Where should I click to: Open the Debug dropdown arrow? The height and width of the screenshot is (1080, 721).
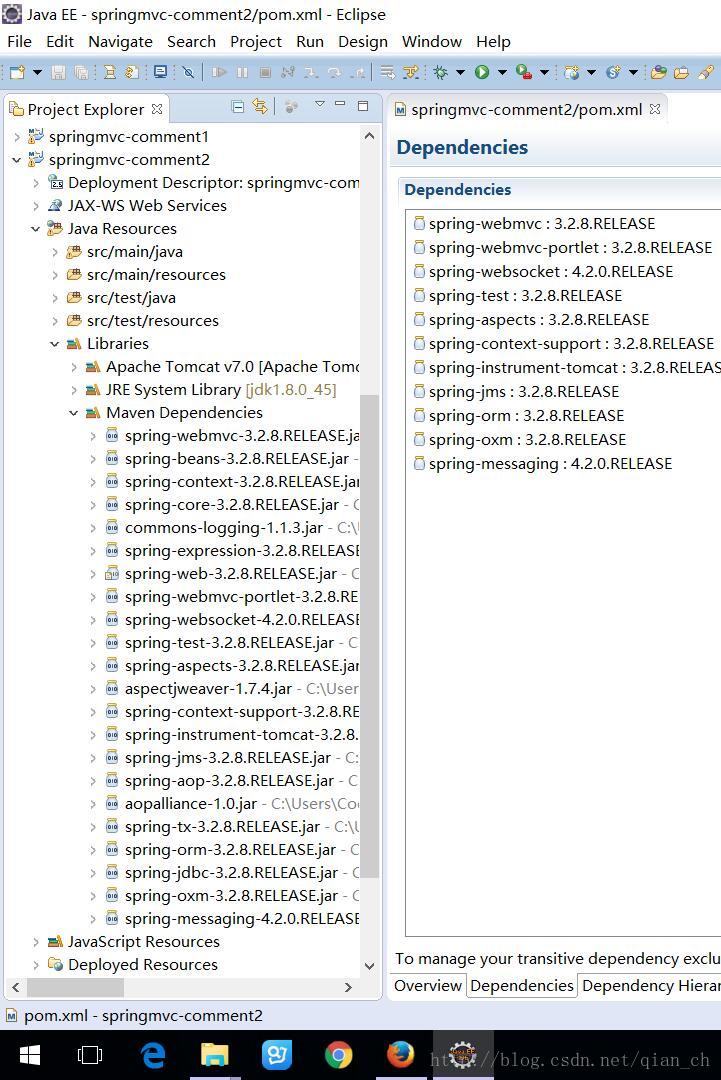[460, 72]
